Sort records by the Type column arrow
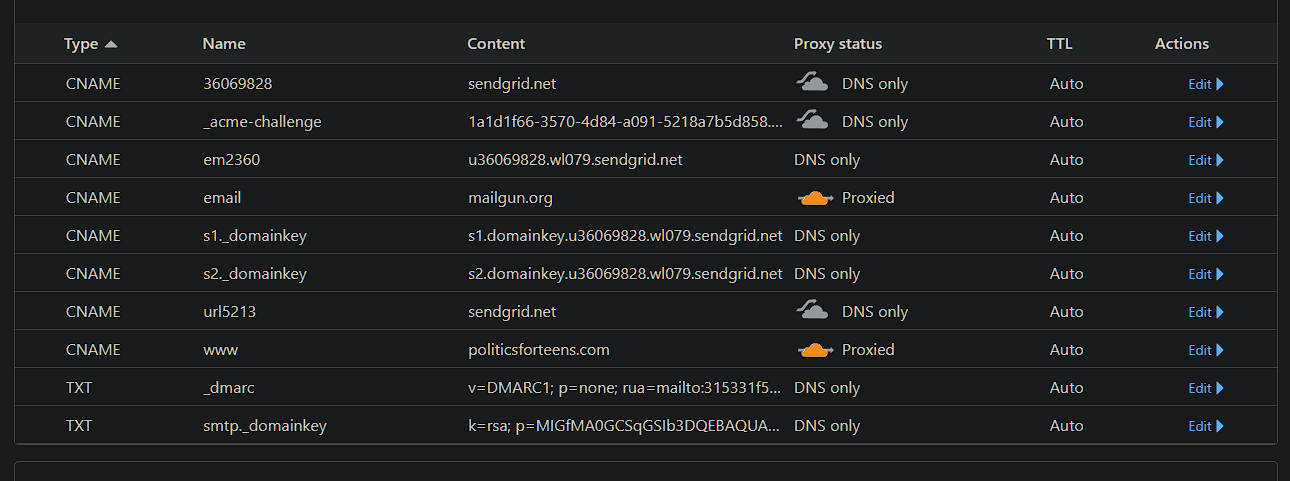The image size is (1290, 481). [x=111, y=44]
